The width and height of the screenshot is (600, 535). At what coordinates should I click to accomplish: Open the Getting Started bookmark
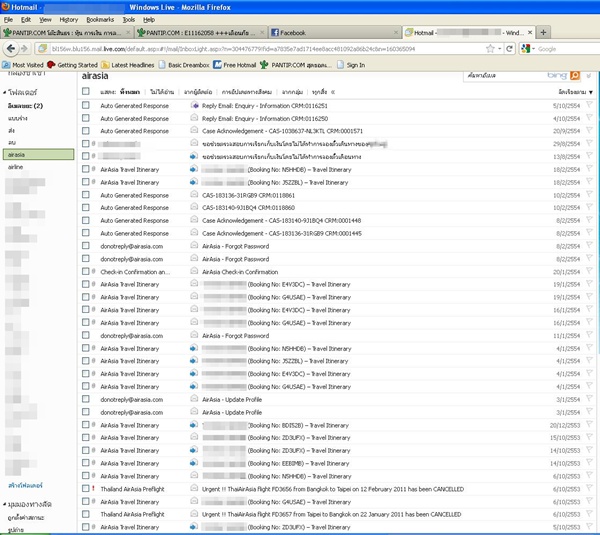(73, 65)
